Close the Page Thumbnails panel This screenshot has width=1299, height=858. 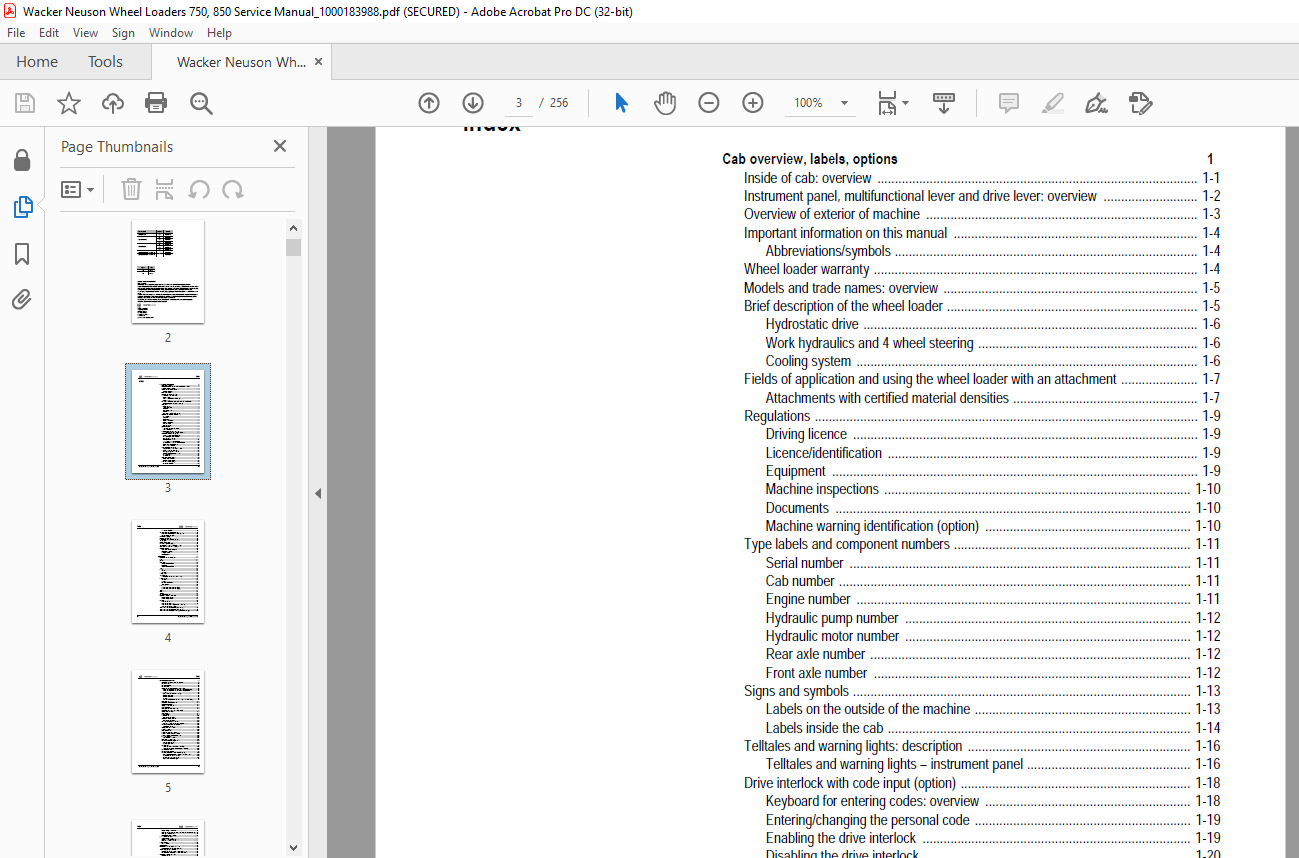point(280,146)
